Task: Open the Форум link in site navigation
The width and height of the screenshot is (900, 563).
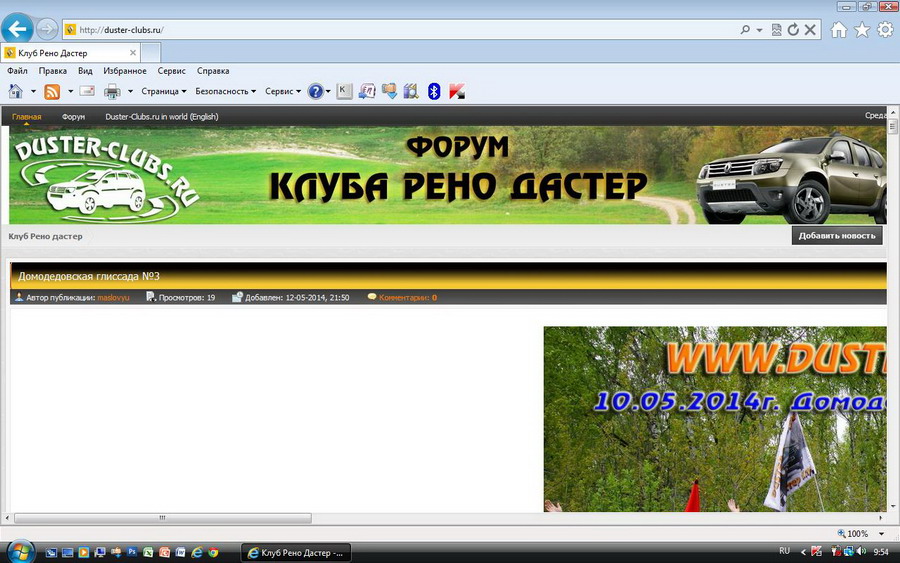Action: tap(73, 117)
